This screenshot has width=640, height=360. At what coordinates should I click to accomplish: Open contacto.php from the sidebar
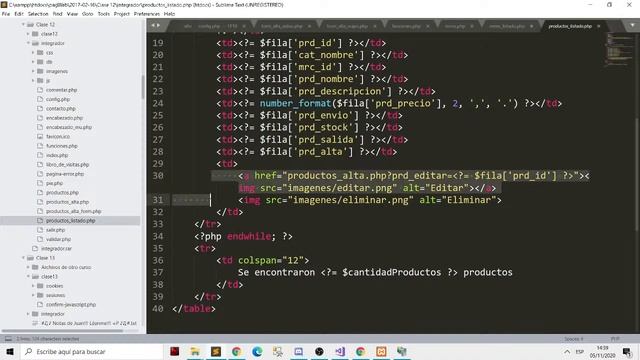pyautogui.click(x=60, y=109)
